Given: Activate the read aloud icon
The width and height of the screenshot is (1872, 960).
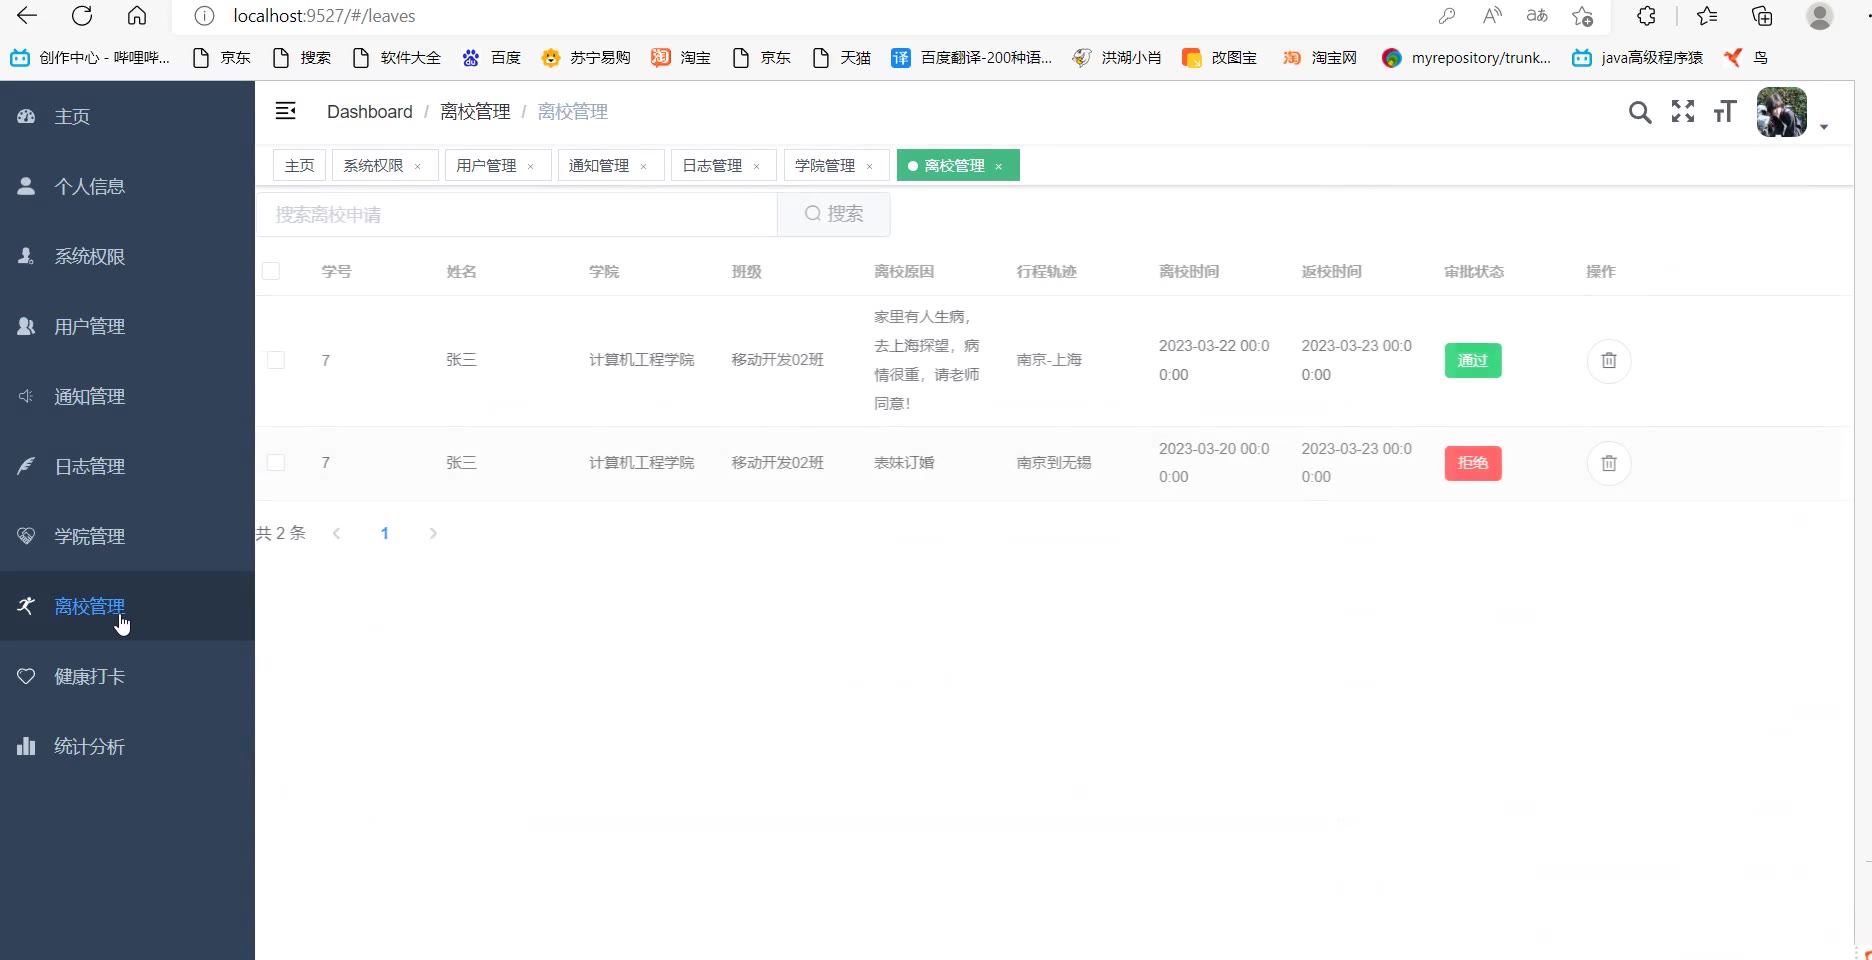Looking at the screenshot, I should (1492, 16).
